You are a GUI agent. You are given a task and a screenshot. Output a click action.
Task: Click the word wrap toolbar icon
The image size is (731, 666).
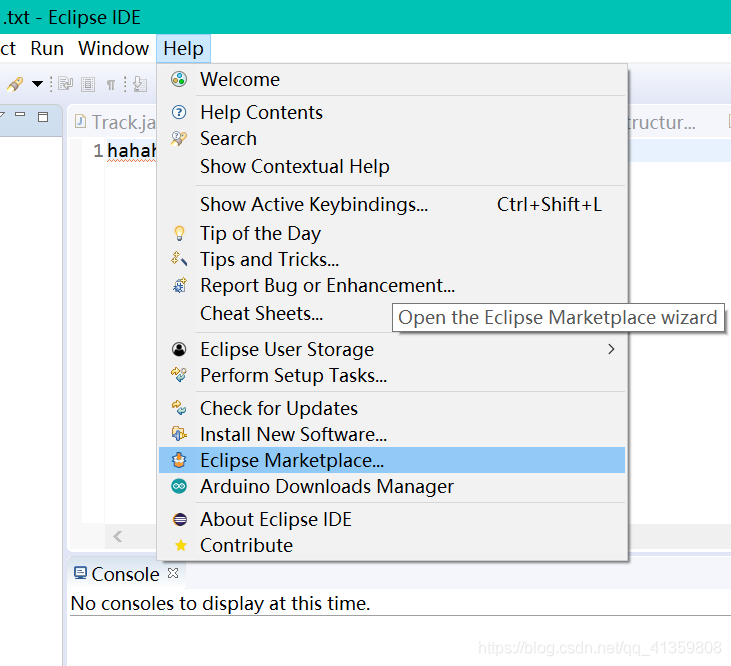[x=65, y=84]
